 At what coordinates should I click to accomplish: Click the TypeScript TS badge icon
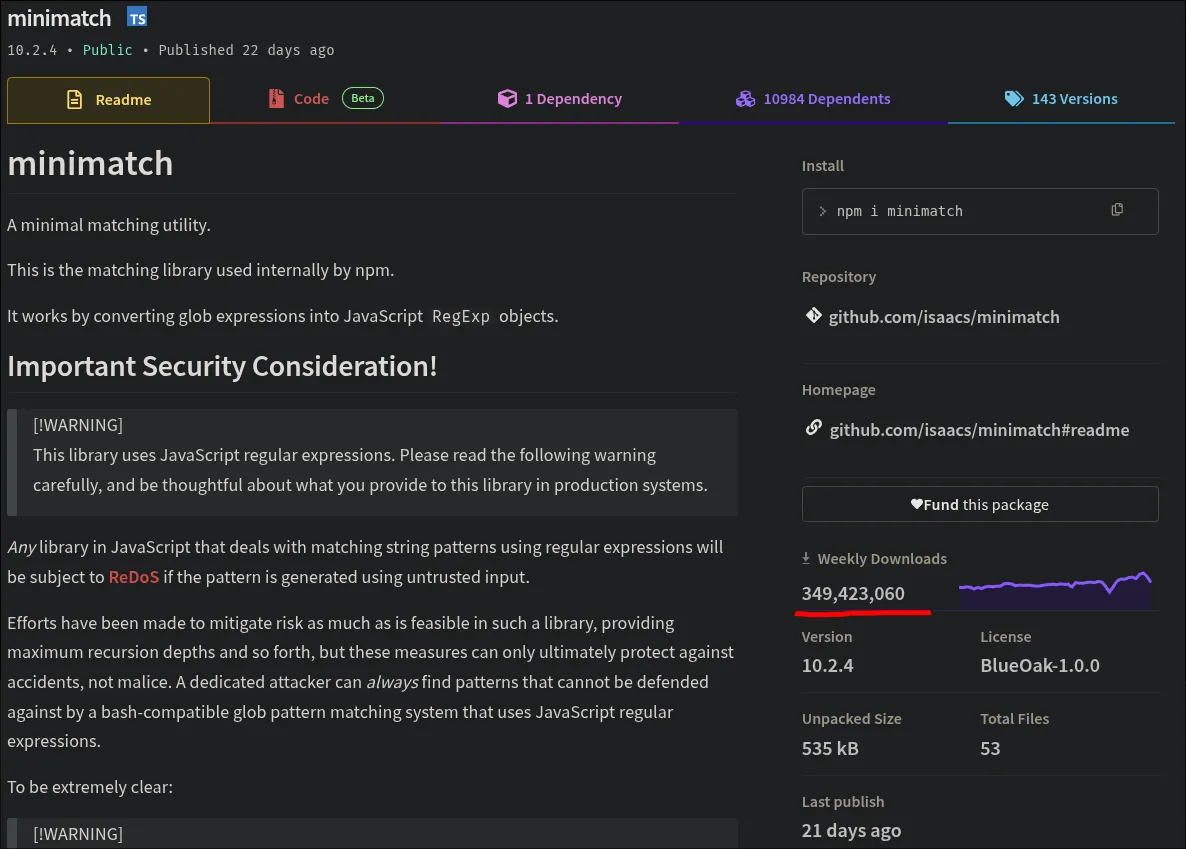coord(136,16)
